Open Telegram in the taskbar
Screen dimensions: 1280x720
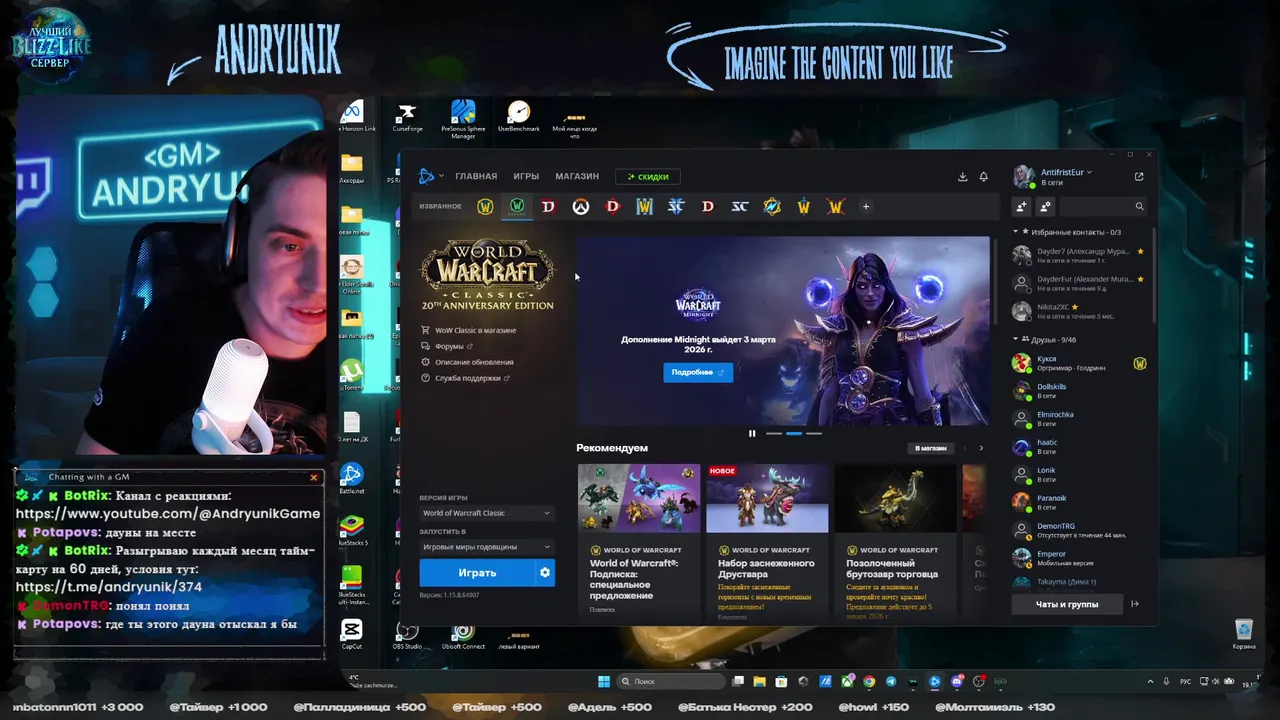pos(891,682)
